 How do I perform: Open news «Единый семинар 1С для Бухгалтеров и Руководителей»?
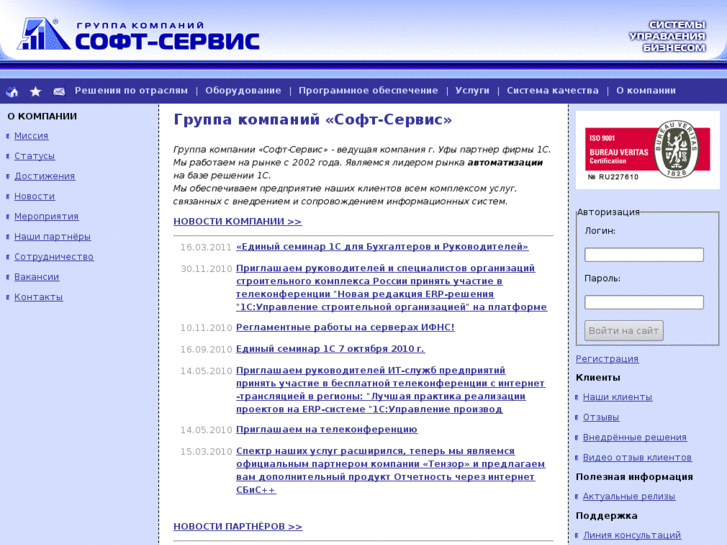[x=382, y=247]
